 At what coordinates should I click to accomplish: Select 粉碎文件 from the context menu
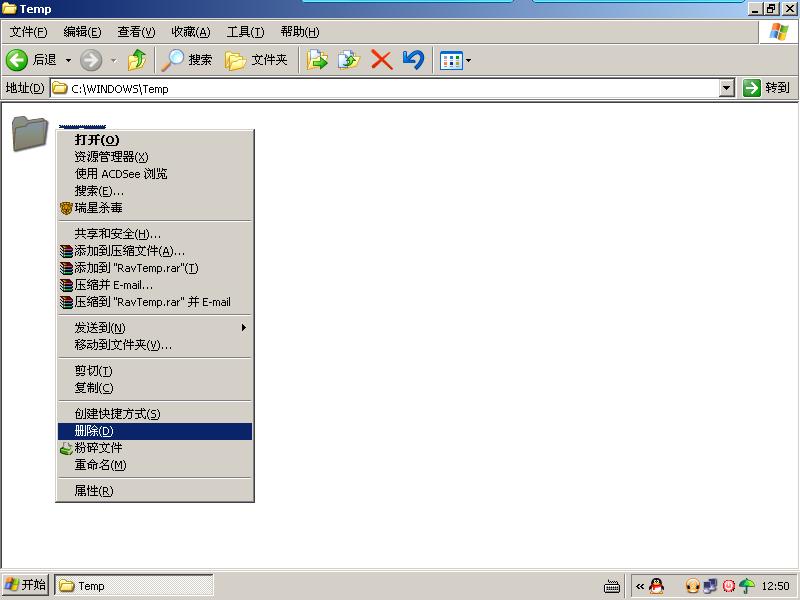98,448
